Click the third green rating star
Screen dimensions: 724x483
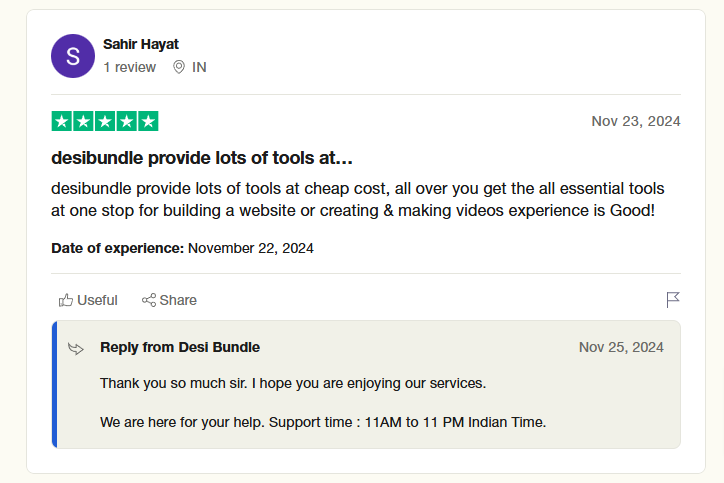pos(105,122)
